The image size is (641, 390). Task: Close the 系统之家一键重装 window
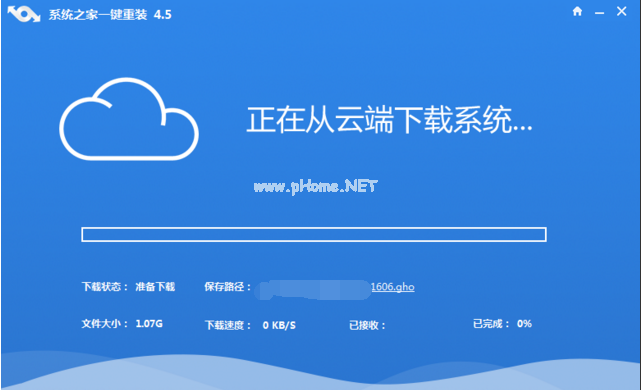pyautogui.click(x=621, y=11)
